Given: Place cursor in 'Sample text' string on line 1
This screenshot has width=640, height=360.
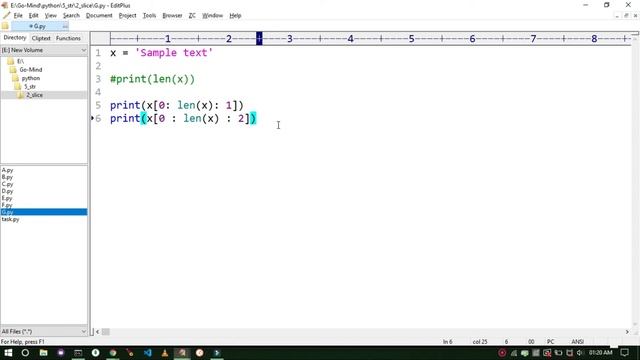Looking at the screenshot, I should [x=174, y=53].
